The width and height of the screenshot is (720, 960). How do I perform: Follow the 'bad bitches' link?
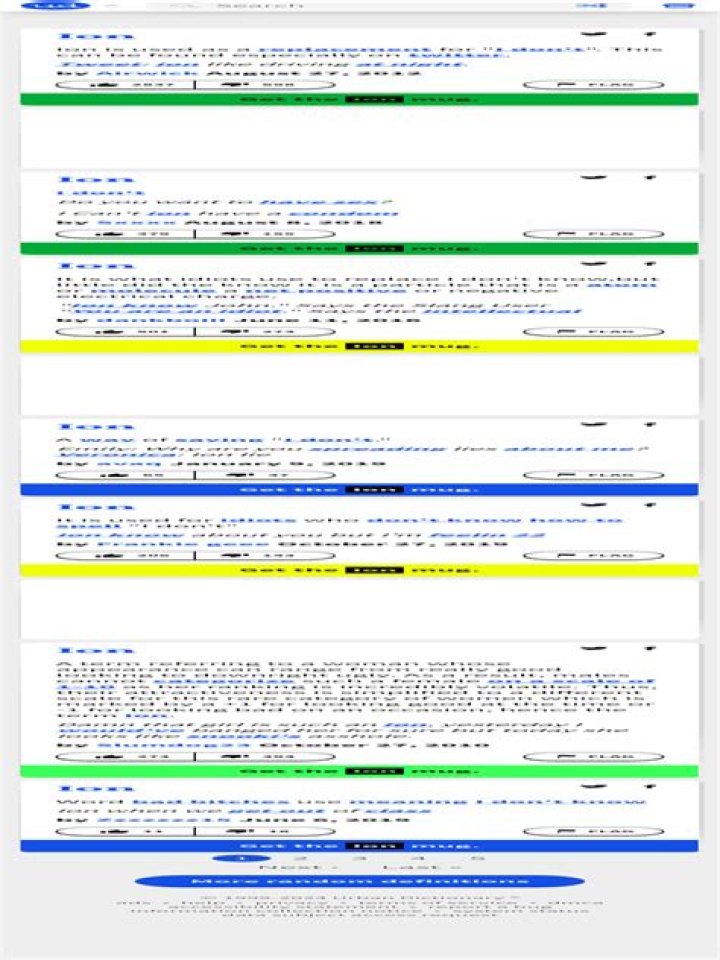(210, 801)
